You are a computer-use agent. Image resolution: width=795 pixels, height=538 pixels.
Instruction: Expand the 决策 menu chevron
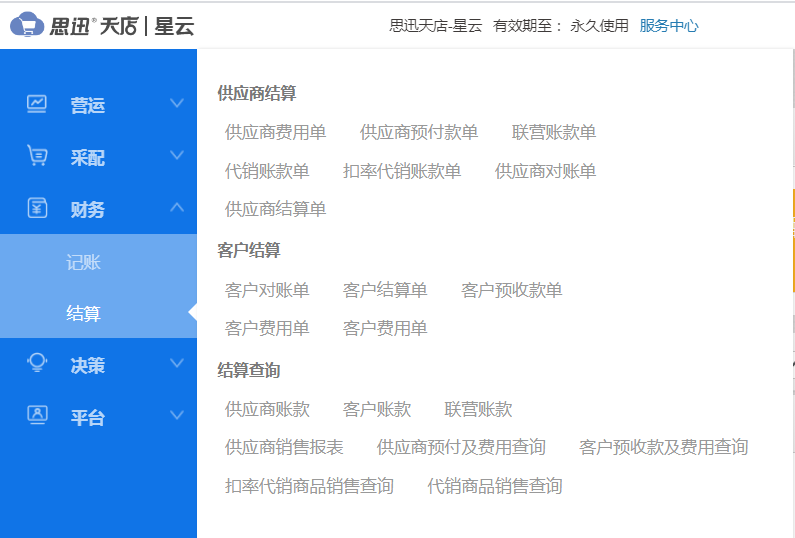coord(176,363)
